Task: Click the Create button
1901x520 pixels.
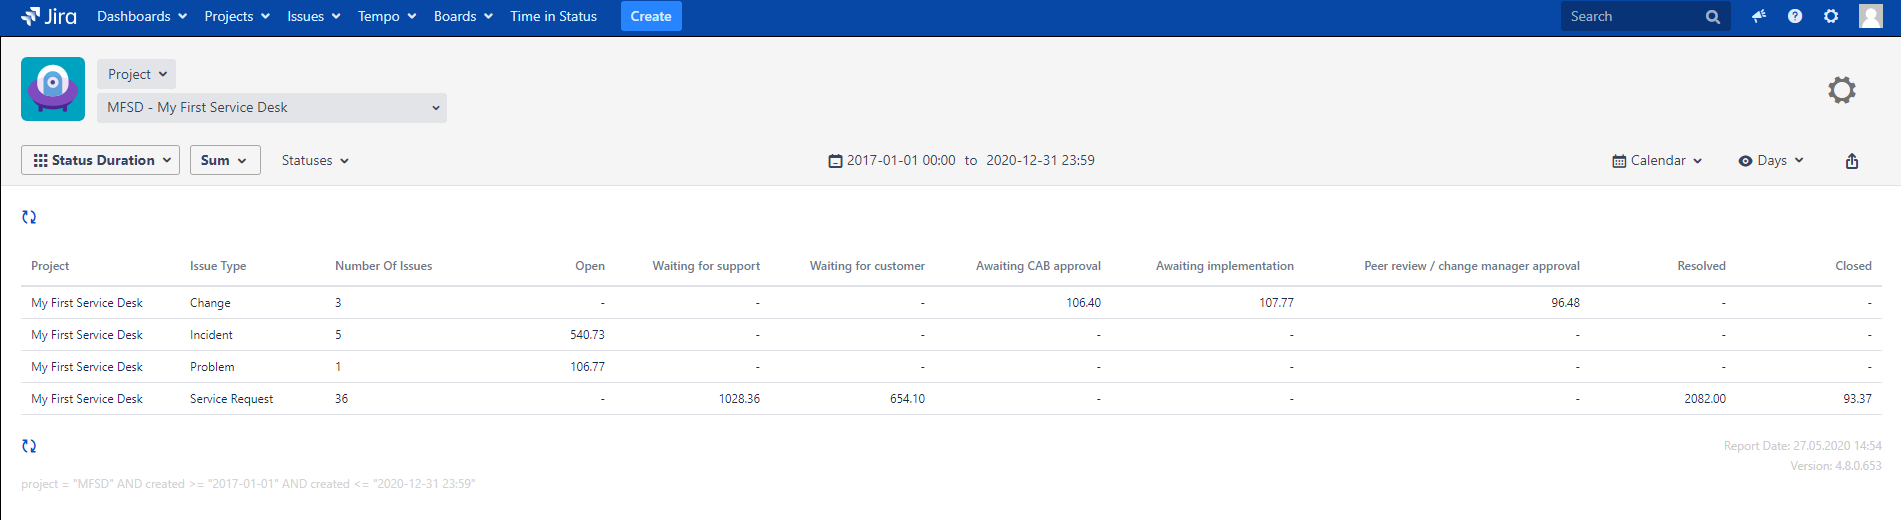Action: pyautogui.click(x=650, y=16)
